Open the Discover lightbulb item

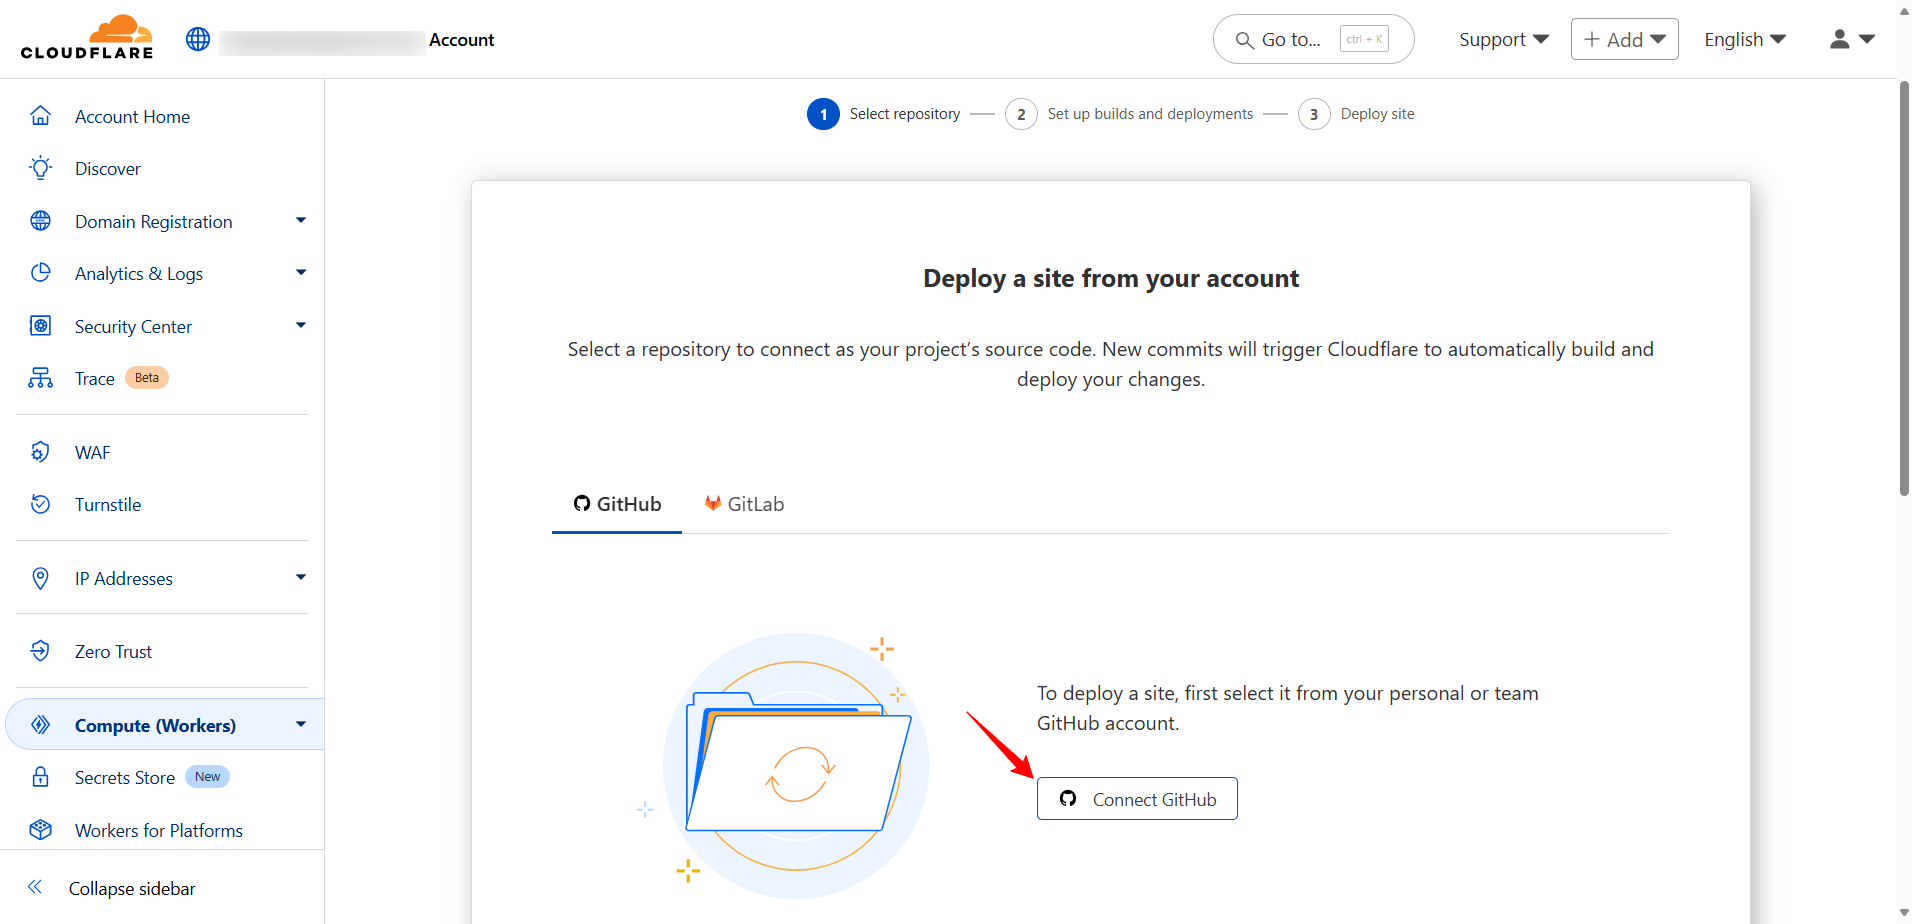click(x=107, y=169)
